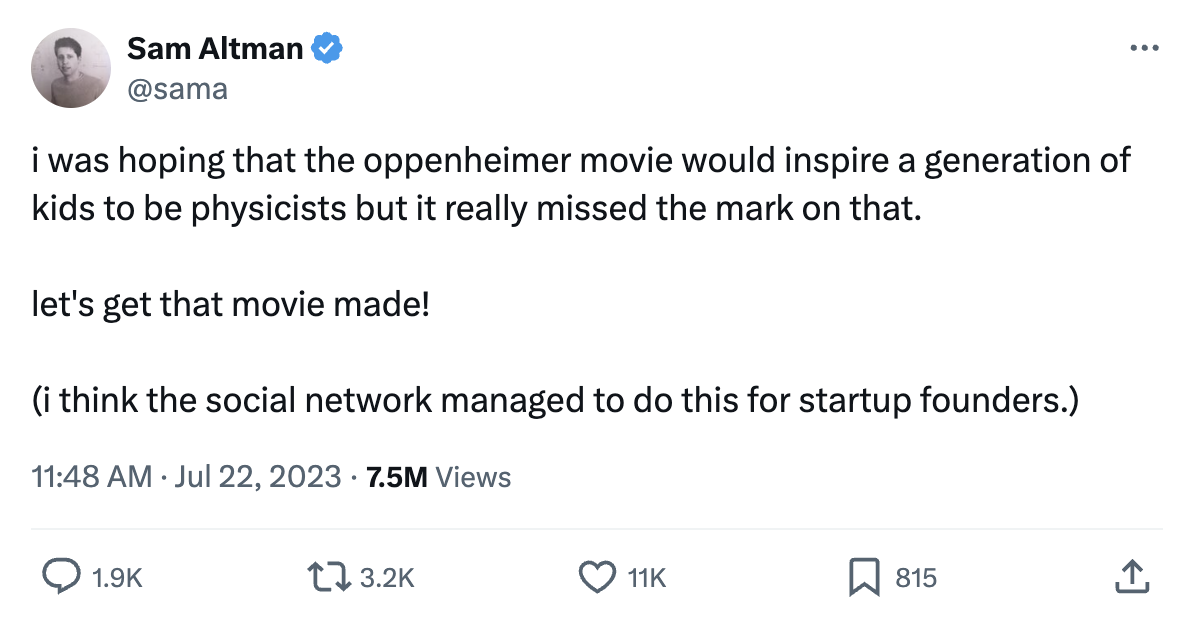Open the @sama handle link

coord(178,89)
